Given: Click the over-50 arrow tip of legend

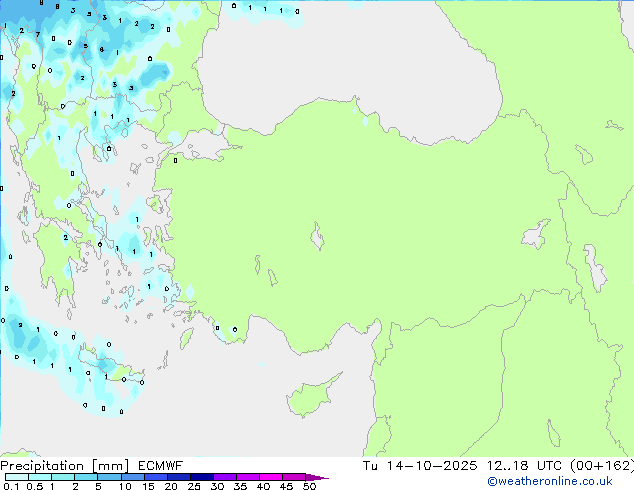Looking at the screenshot, I should coord(317,477).
